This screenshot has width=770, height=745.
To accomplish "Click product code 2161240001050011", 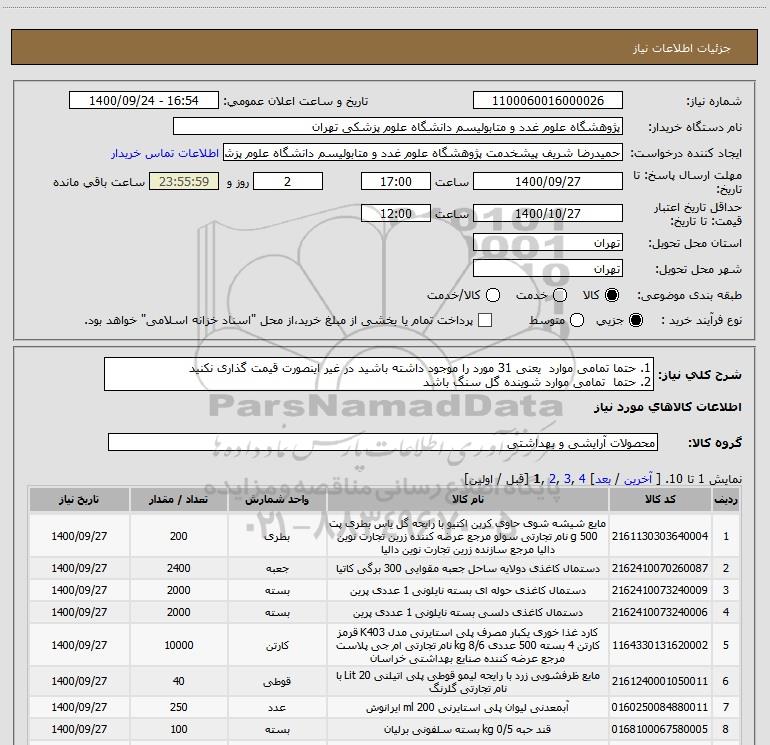I will tap(660, 681).
